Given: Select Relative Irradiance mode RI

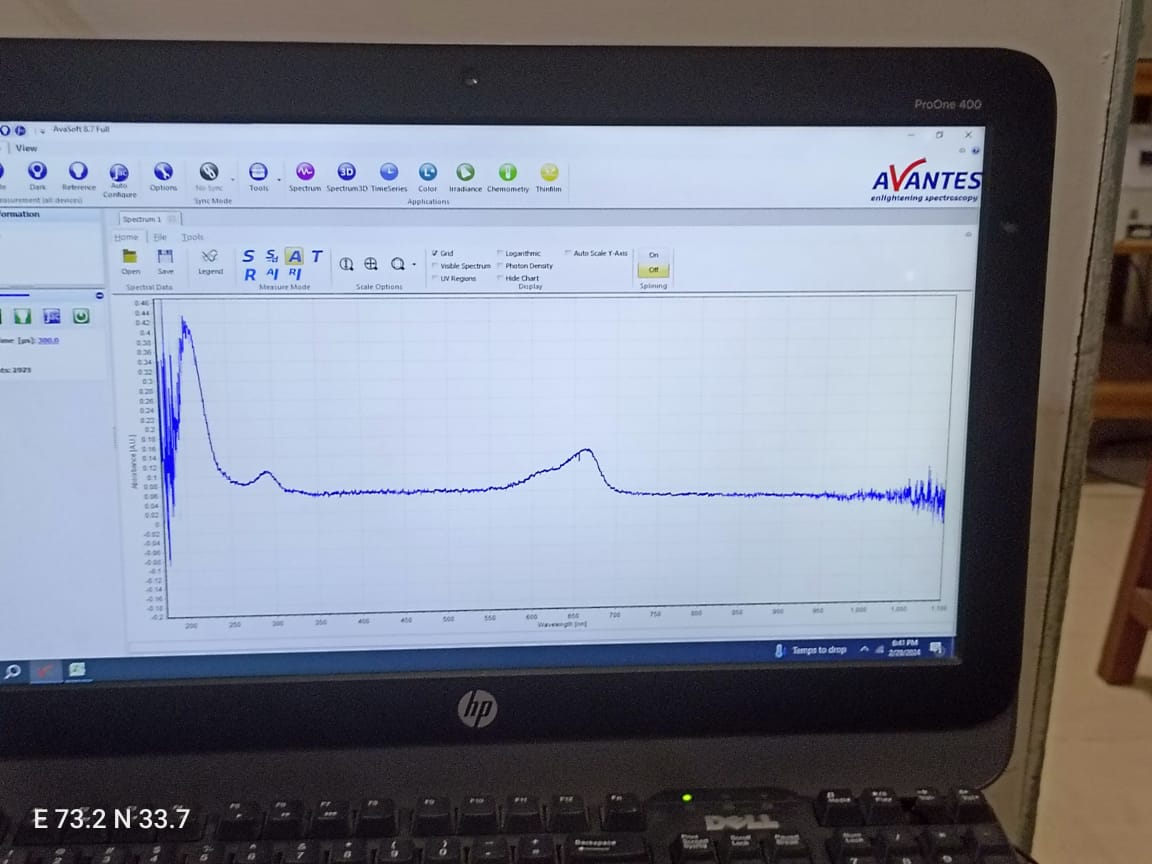Looking at the screenshot, I should point(295,273).
